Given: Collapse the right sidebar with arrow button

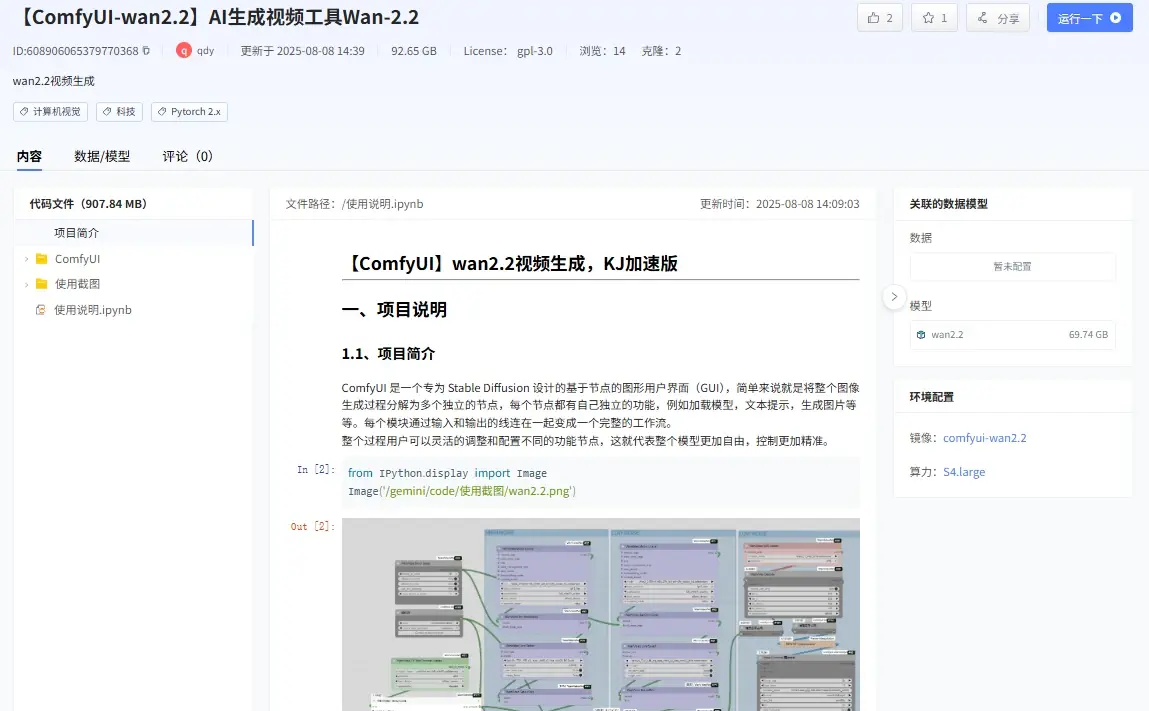Looking at the screenshot, I should coord(894,297).
